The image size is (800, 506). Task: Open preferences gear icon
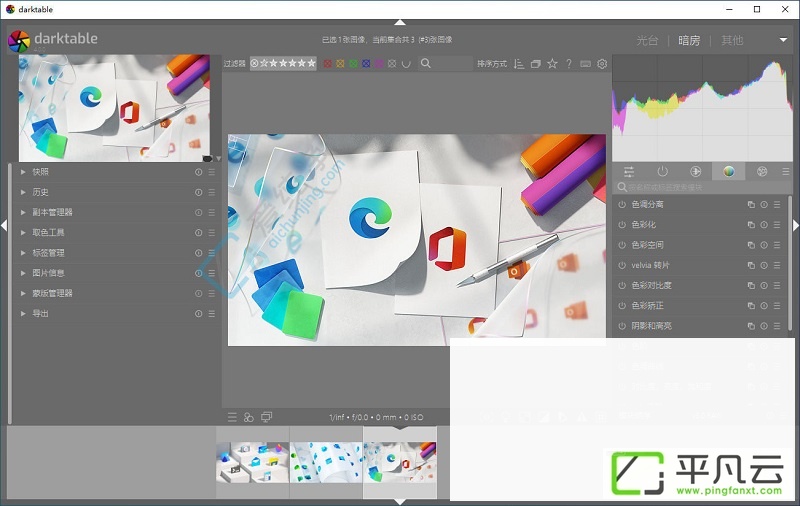(602, 64)
